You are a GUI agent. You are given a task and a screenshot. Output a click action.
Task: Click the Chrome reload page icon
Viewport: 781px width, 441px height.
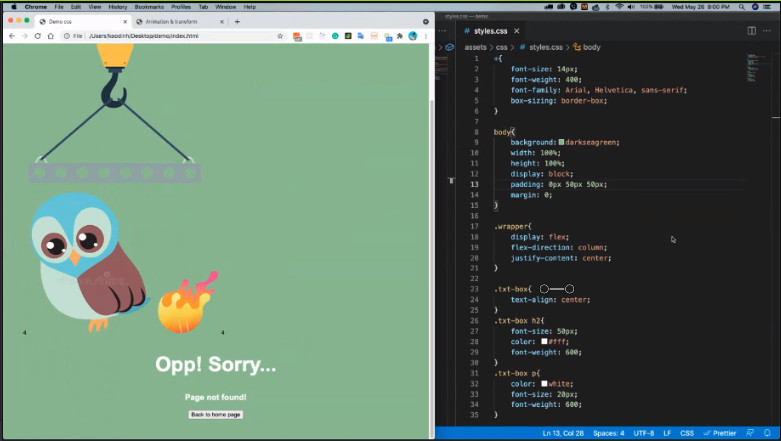click(37, 36)
